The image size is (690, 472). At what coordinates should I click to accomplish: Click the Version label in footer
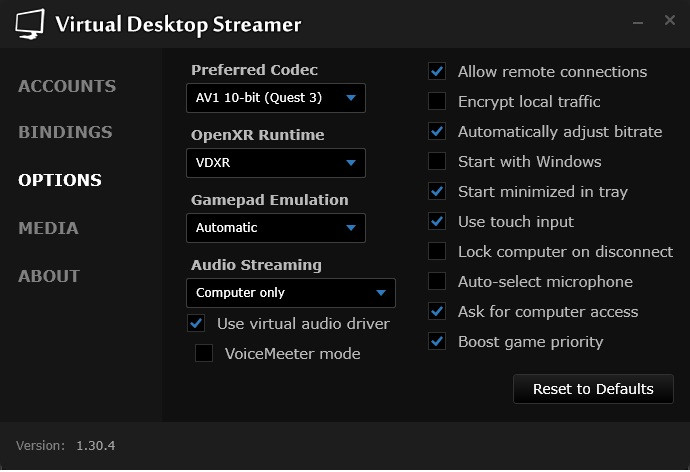tap(40, 446)
